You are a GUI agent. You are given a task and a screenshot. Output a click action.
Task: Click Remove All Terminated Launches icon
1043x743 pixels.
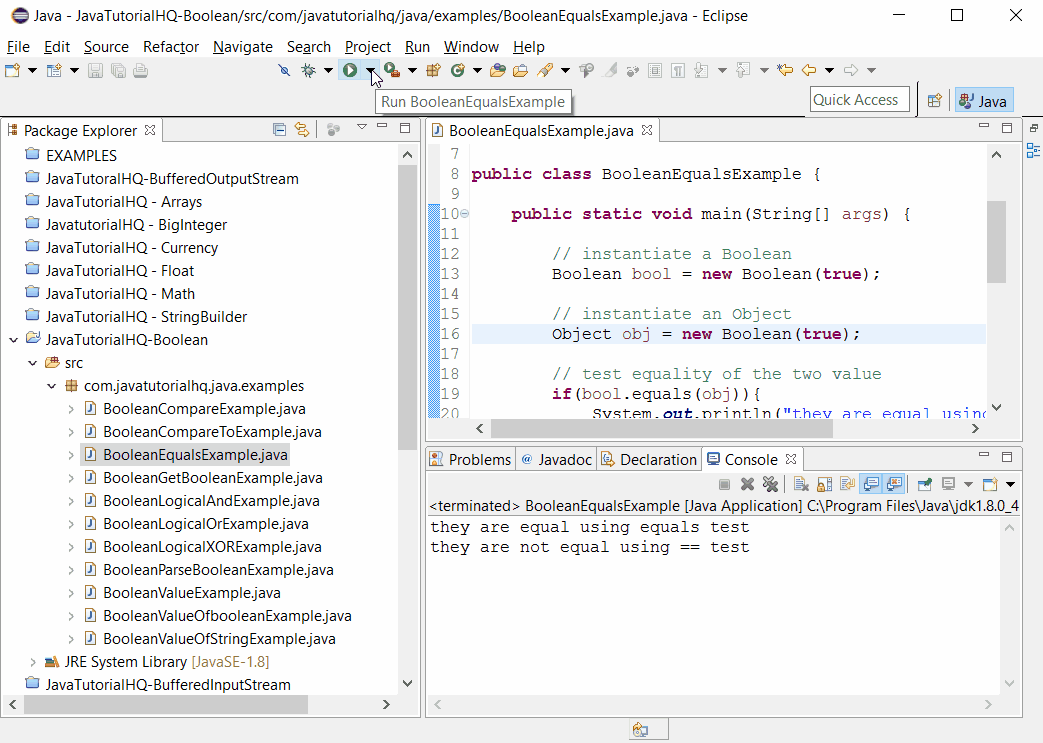pyautogui.click(x=770, y=484)
